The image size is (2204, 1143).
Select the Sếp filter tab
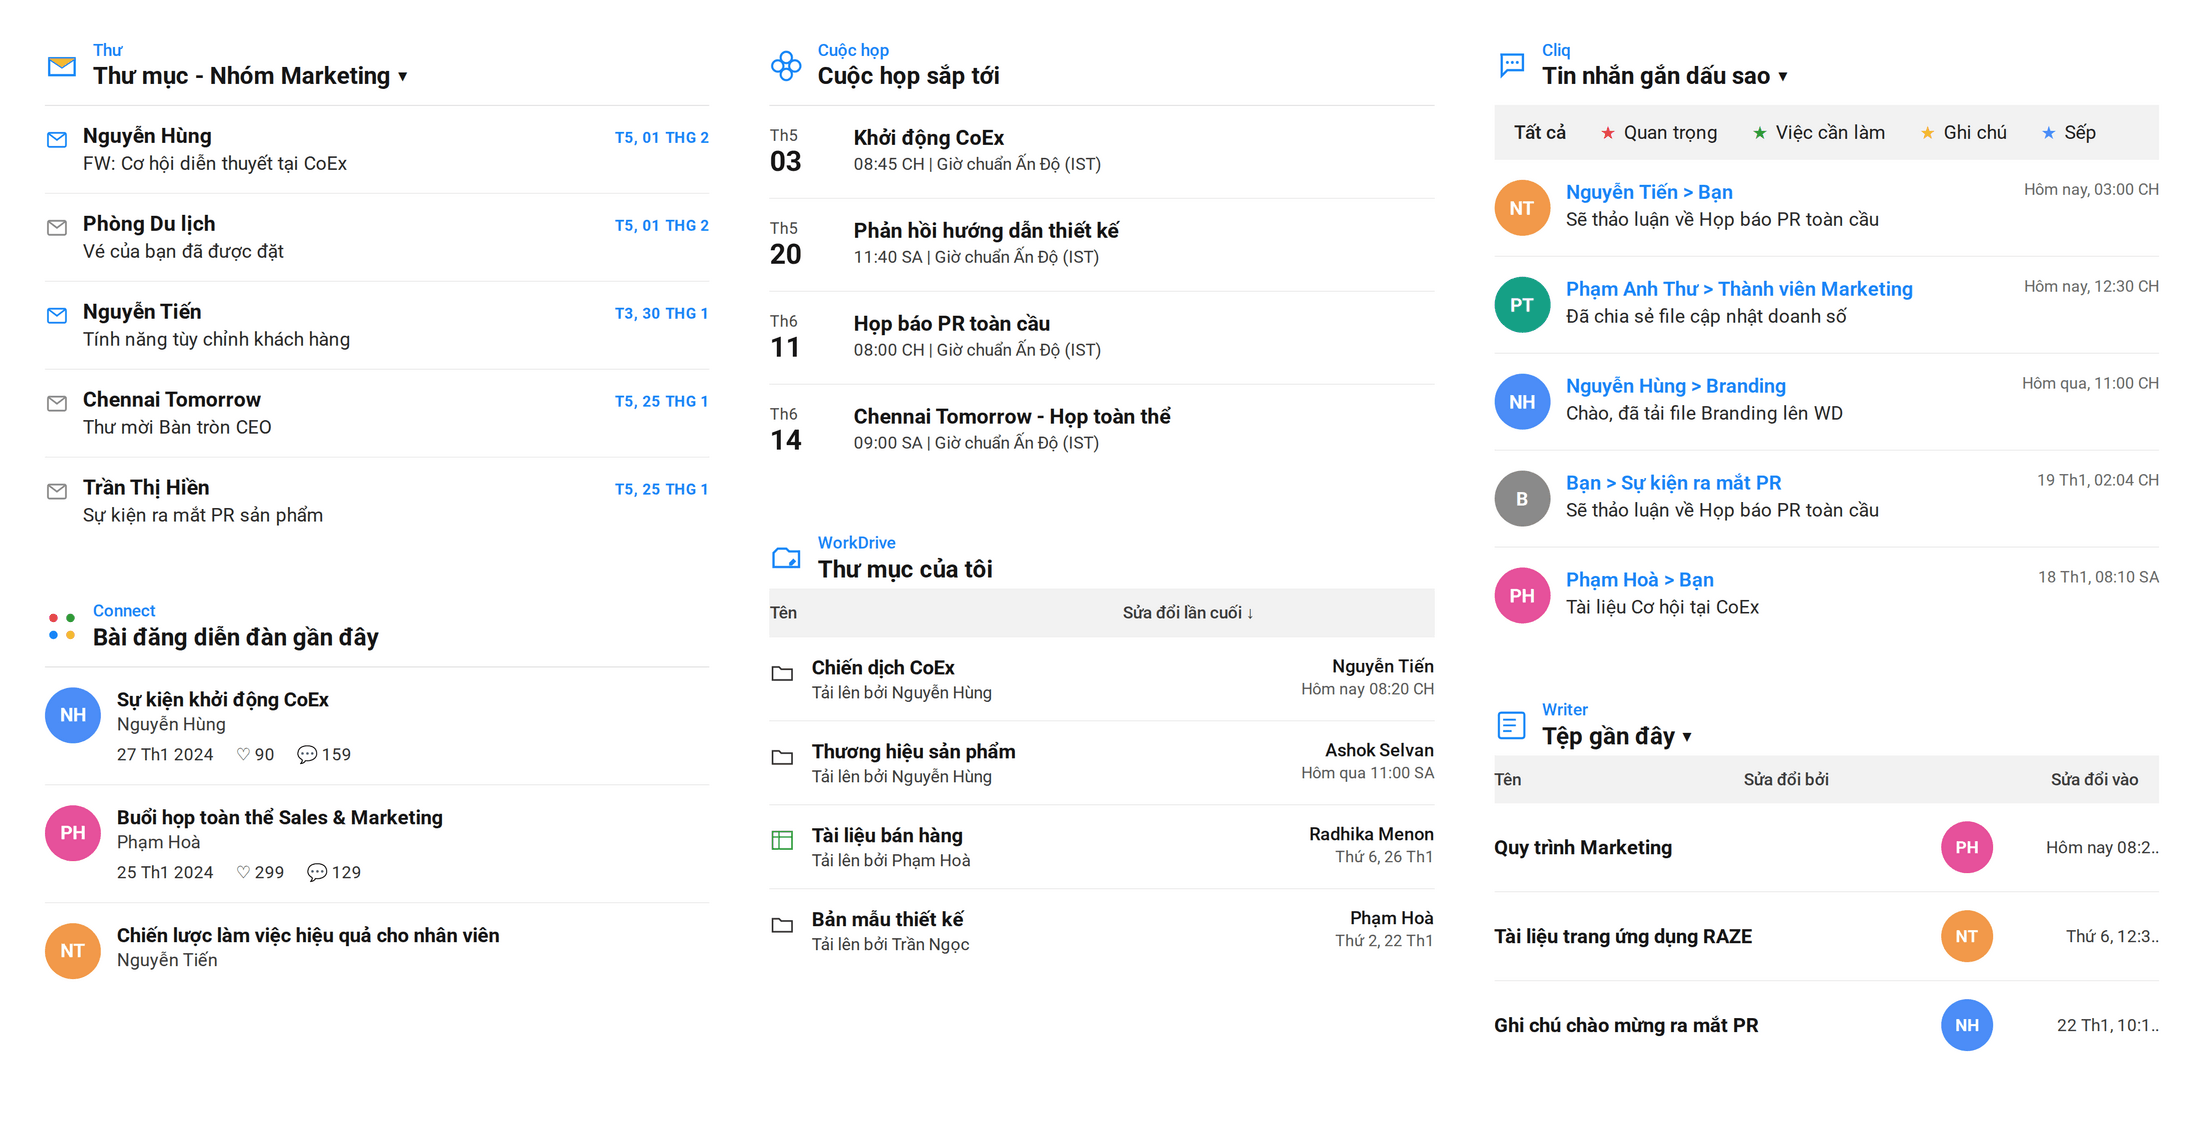pos(2069,133)
